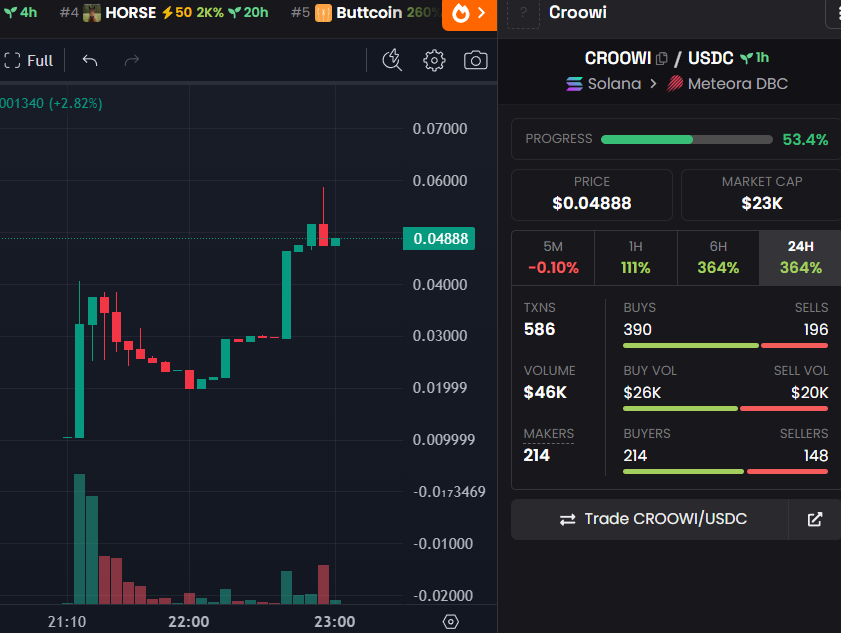Click the Buttcoin token orange icon
The width and height of the screenshot is (841, 633).
[323, 13]
